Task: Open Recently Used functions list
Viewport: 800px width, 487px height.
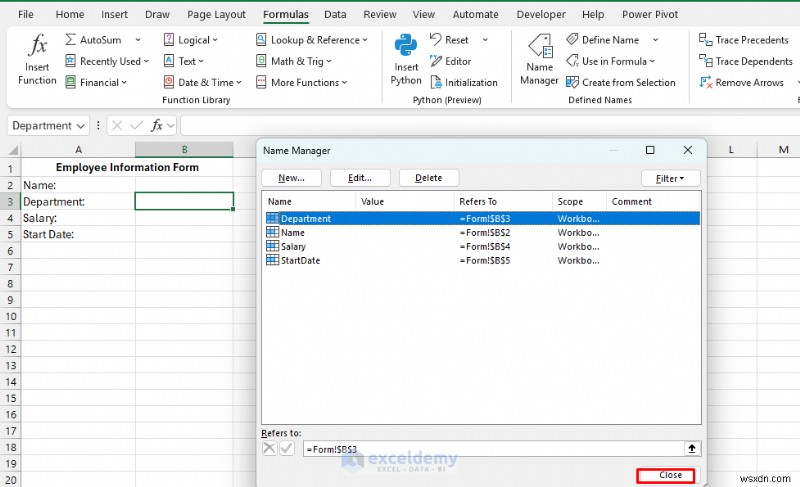Action: pos(107,61)
